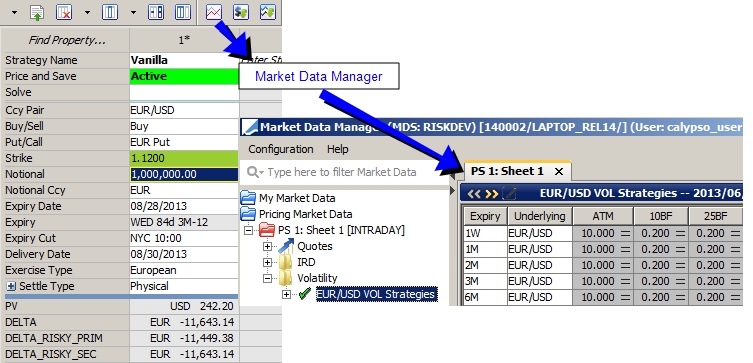This screenshot has width=753, height=363.
Task: Select the EUR/USD Ccy Pair value
Action: [x=184, y=110]
